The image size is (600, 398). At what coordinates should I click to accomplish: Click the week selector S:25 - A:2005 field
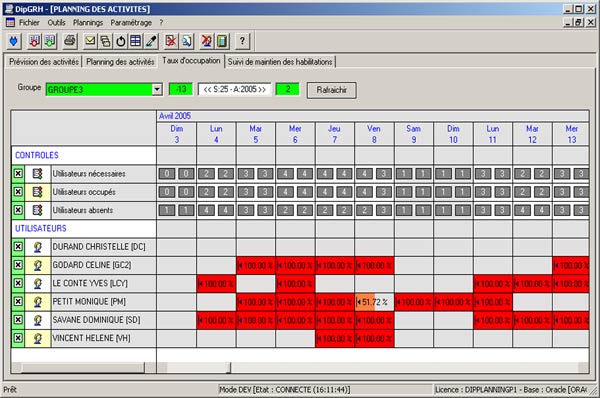pos(234,90)
